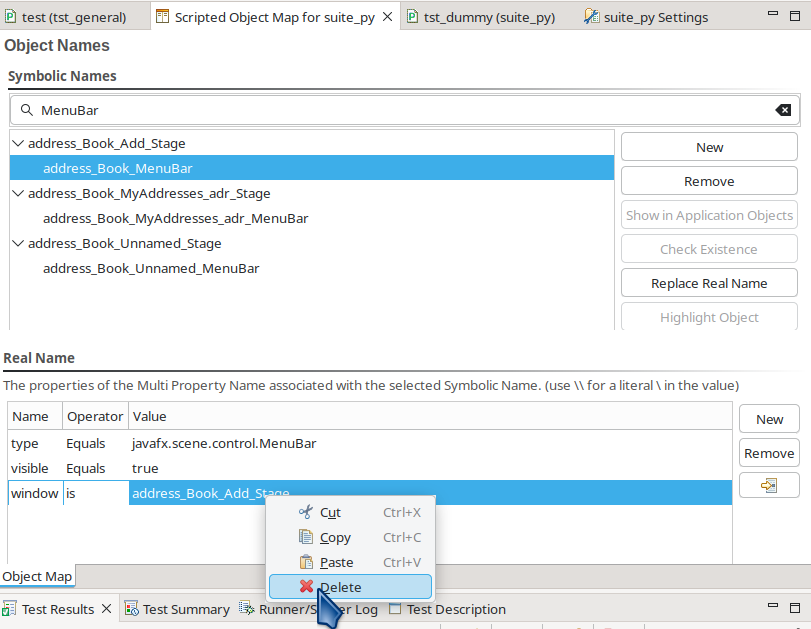Select address_Book_Unnamed_MenuBar in the tree
Viewport: 811px width, 629px height.
tap(151, 268)
